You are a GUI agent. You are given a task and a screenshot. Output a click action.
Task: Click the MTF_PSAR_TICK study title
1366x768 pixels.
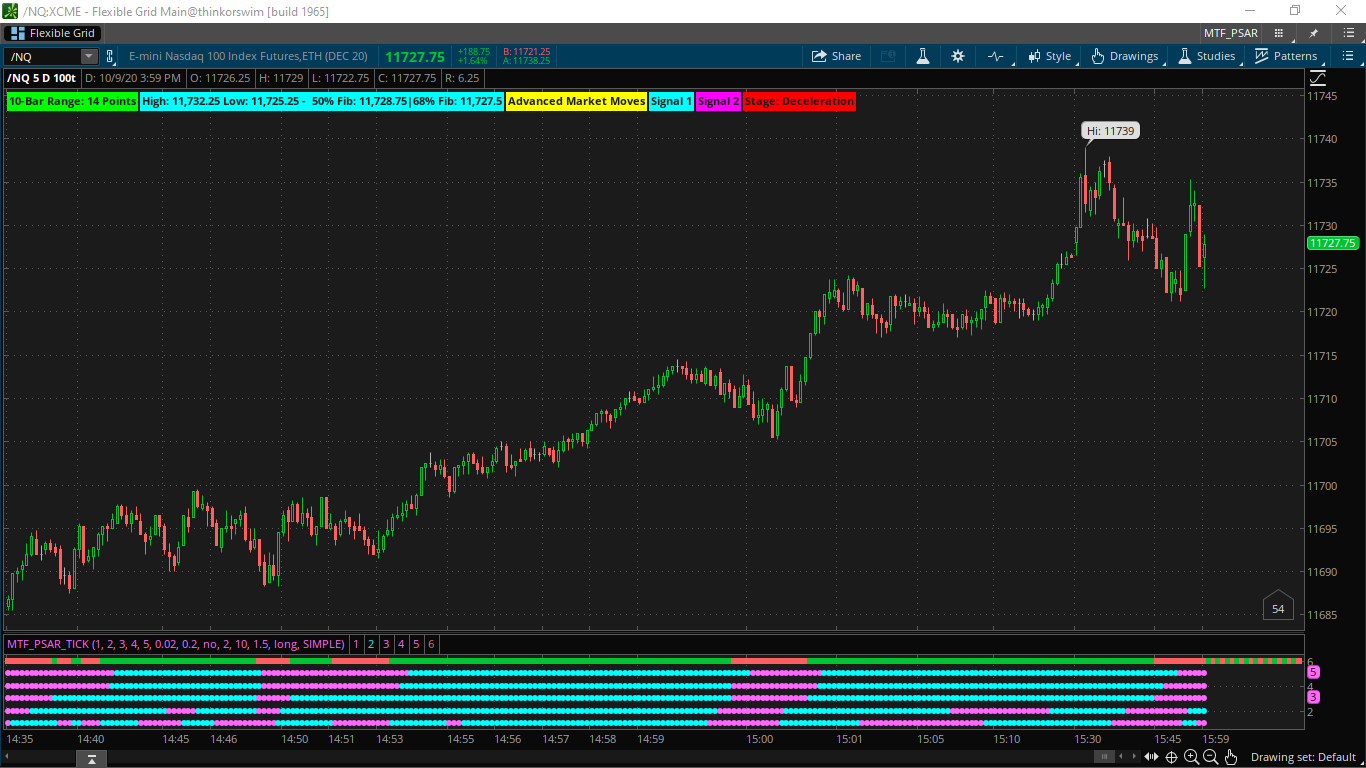(176, 644)
